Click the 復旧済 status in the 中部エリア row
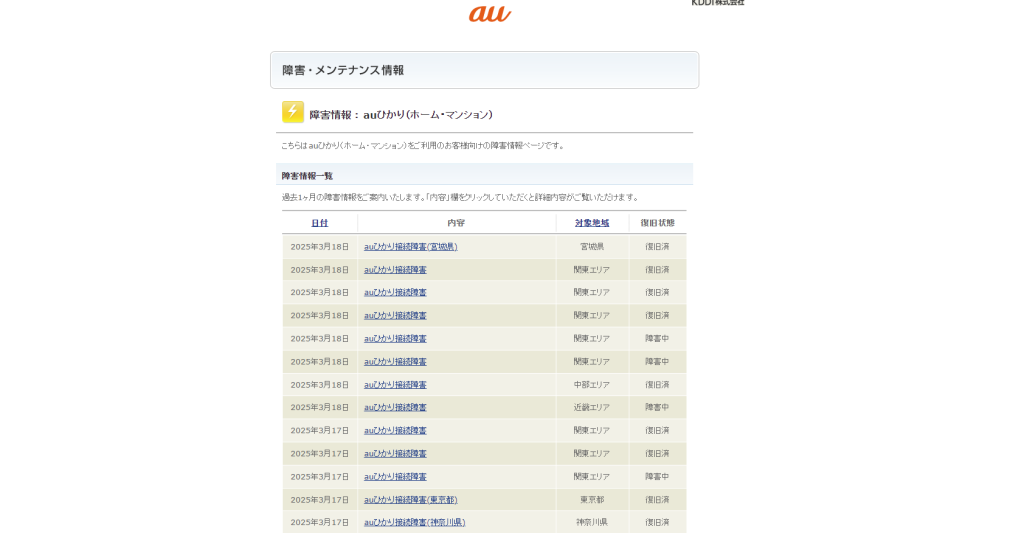1024x533 pixels. click(x=657, y=385)
